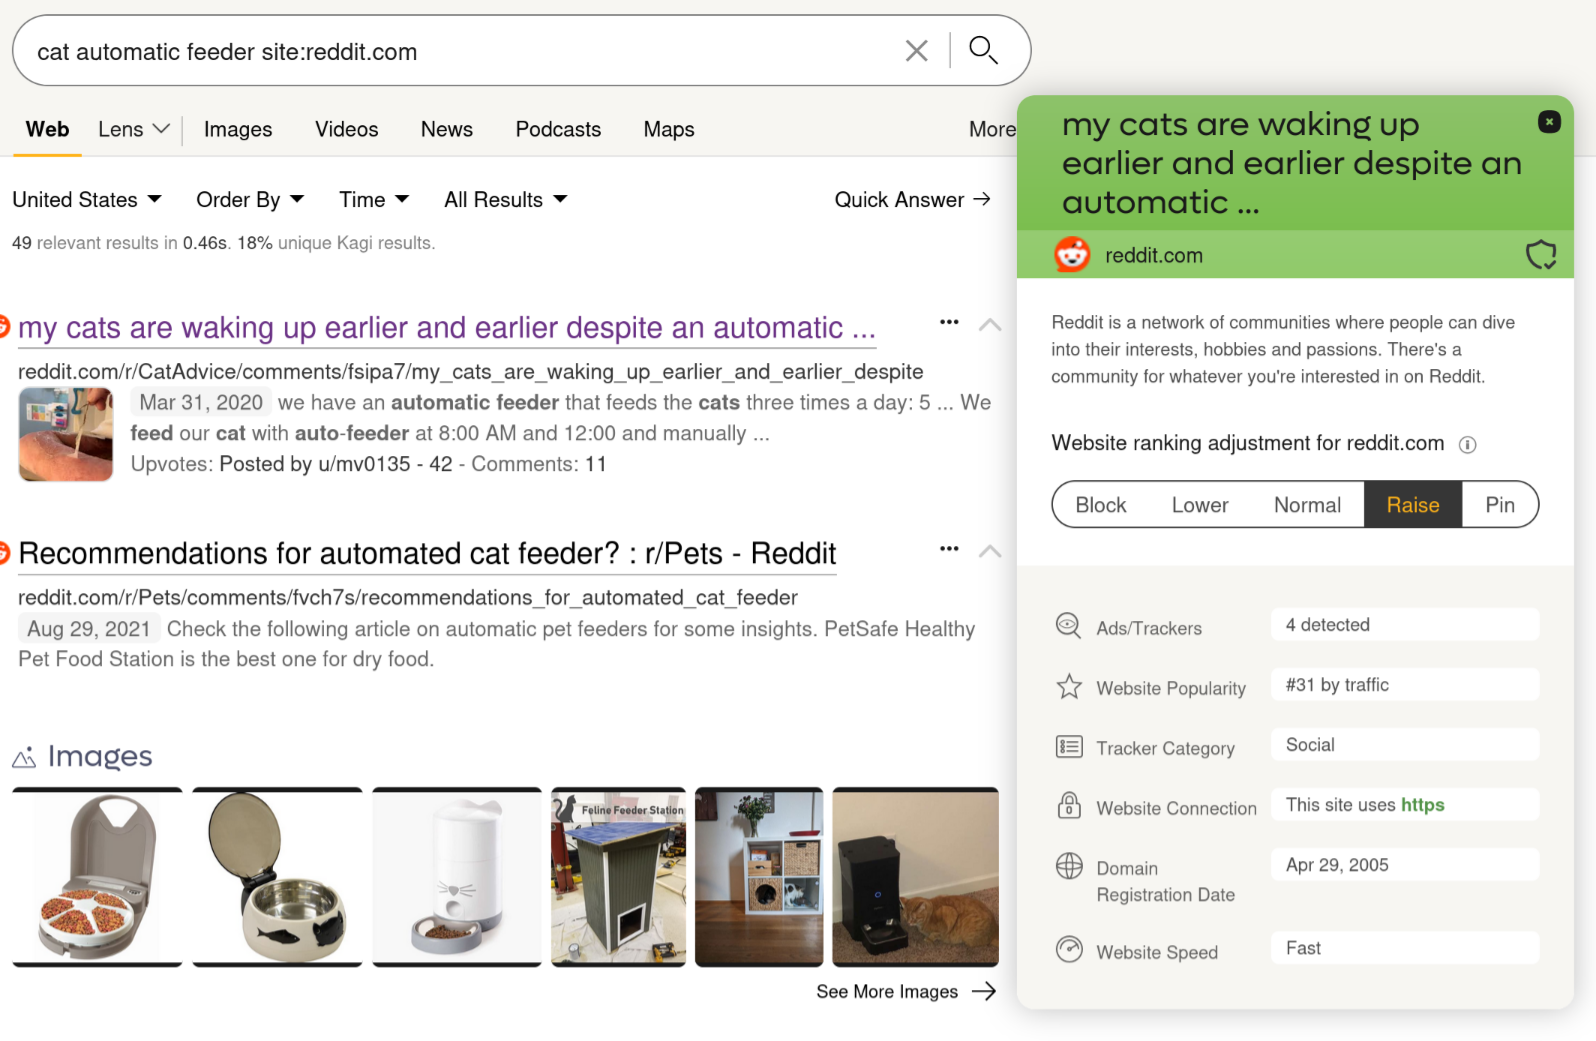The image size is (1596, 1041).
Task: Open the Time filter dropdown
Action: (x=374, y=200)
